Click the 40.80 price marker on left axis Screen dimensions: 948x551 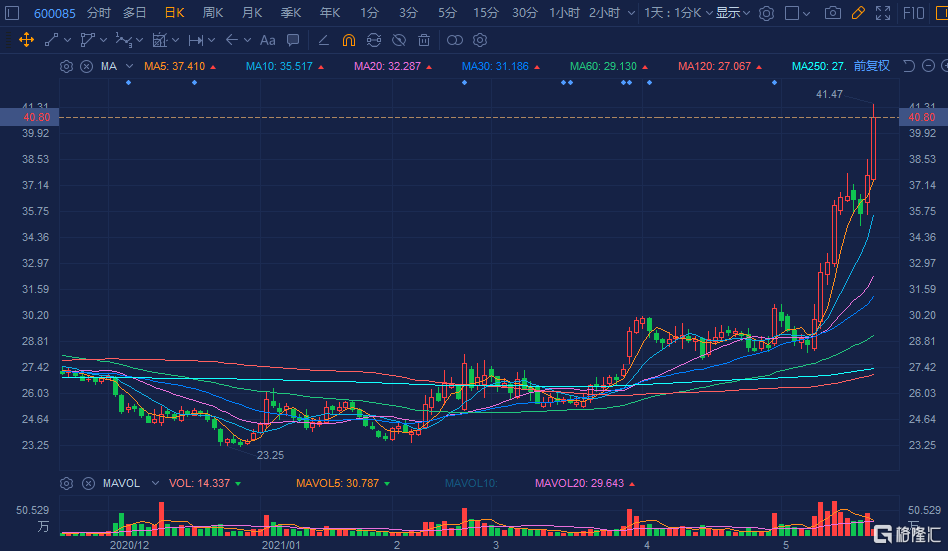click(29, 117)
